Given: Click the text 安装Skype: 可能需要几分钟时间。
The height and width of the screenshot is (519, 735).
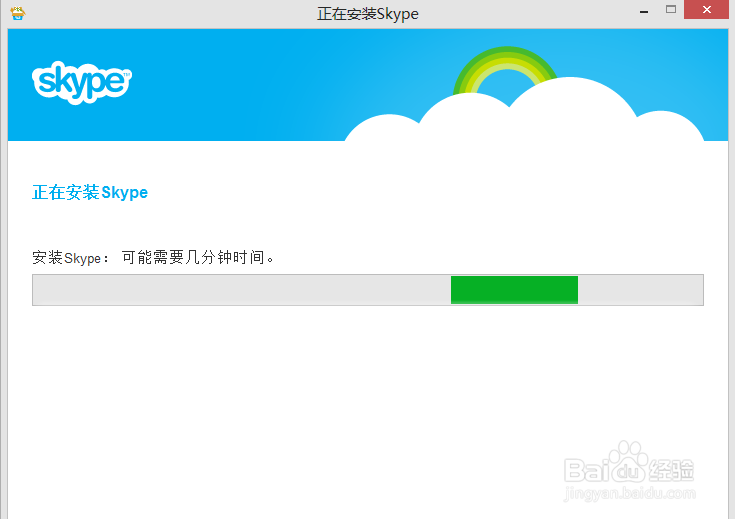Looking at the screenshot, I should (153, 257).
